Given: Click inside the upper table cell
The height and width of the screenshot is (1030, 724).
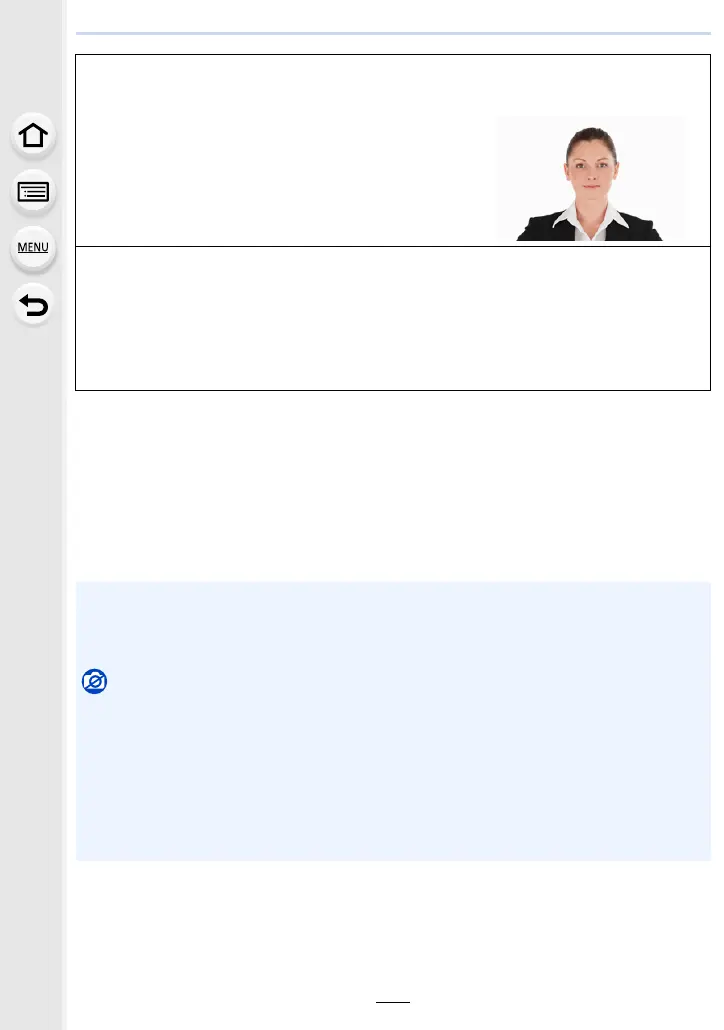Looking at the screenshot, I should click(283, 151).
